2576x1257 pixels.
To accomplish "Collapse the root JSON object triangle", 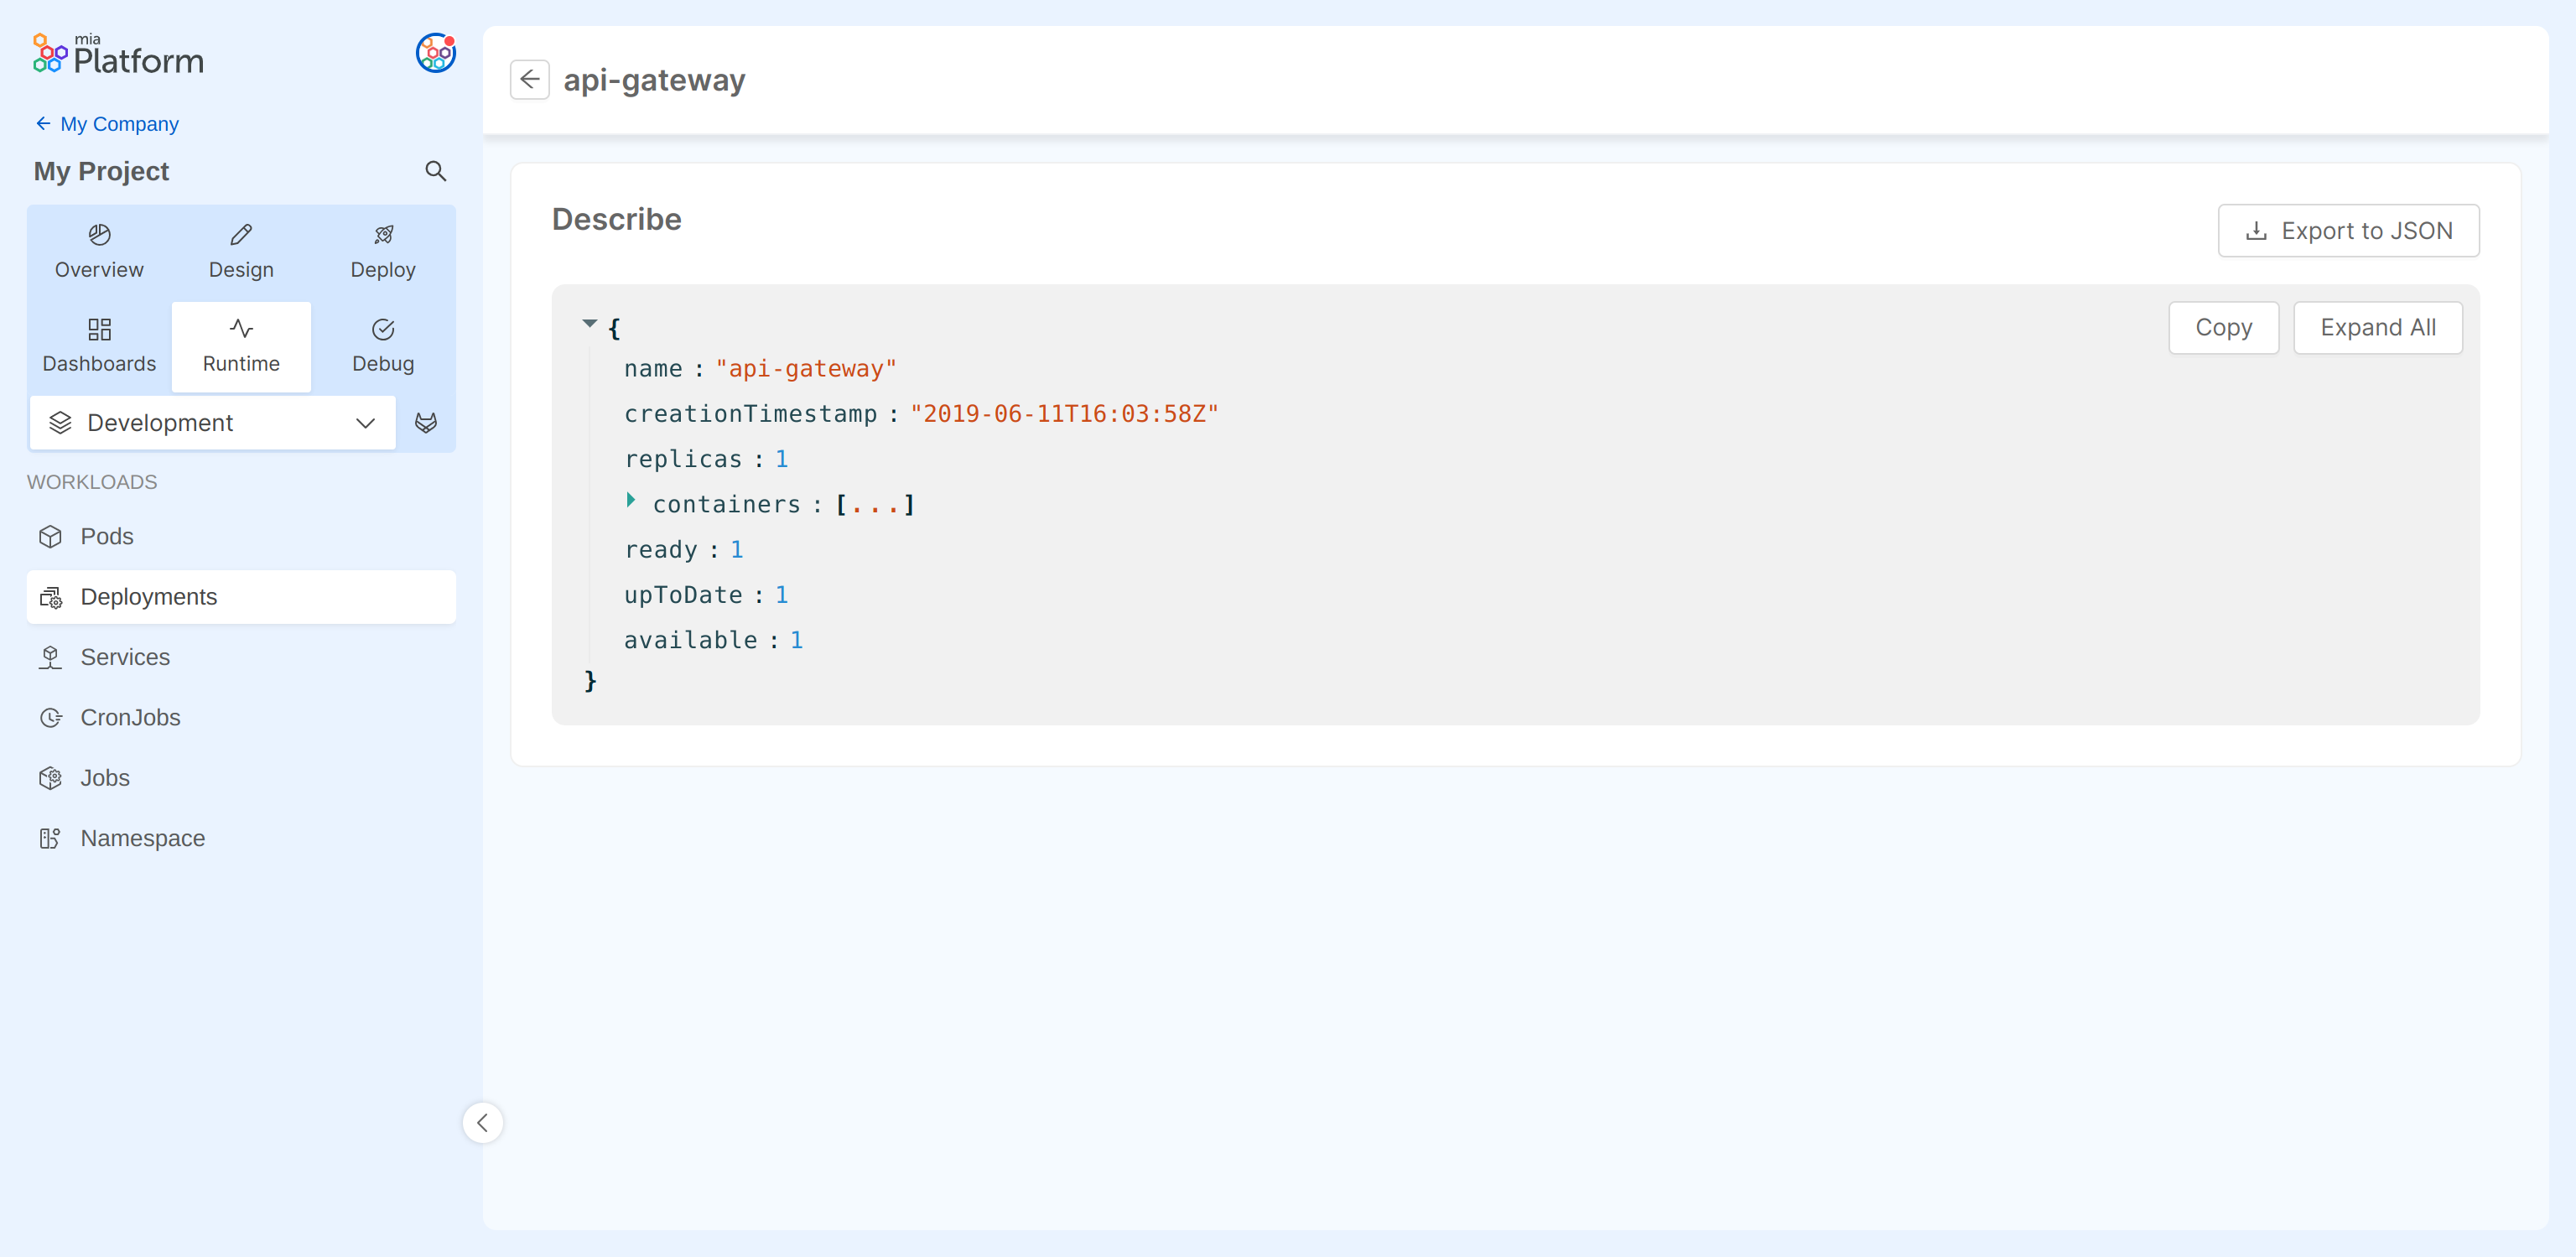I will pyautogui.click(x=590, y=323).
